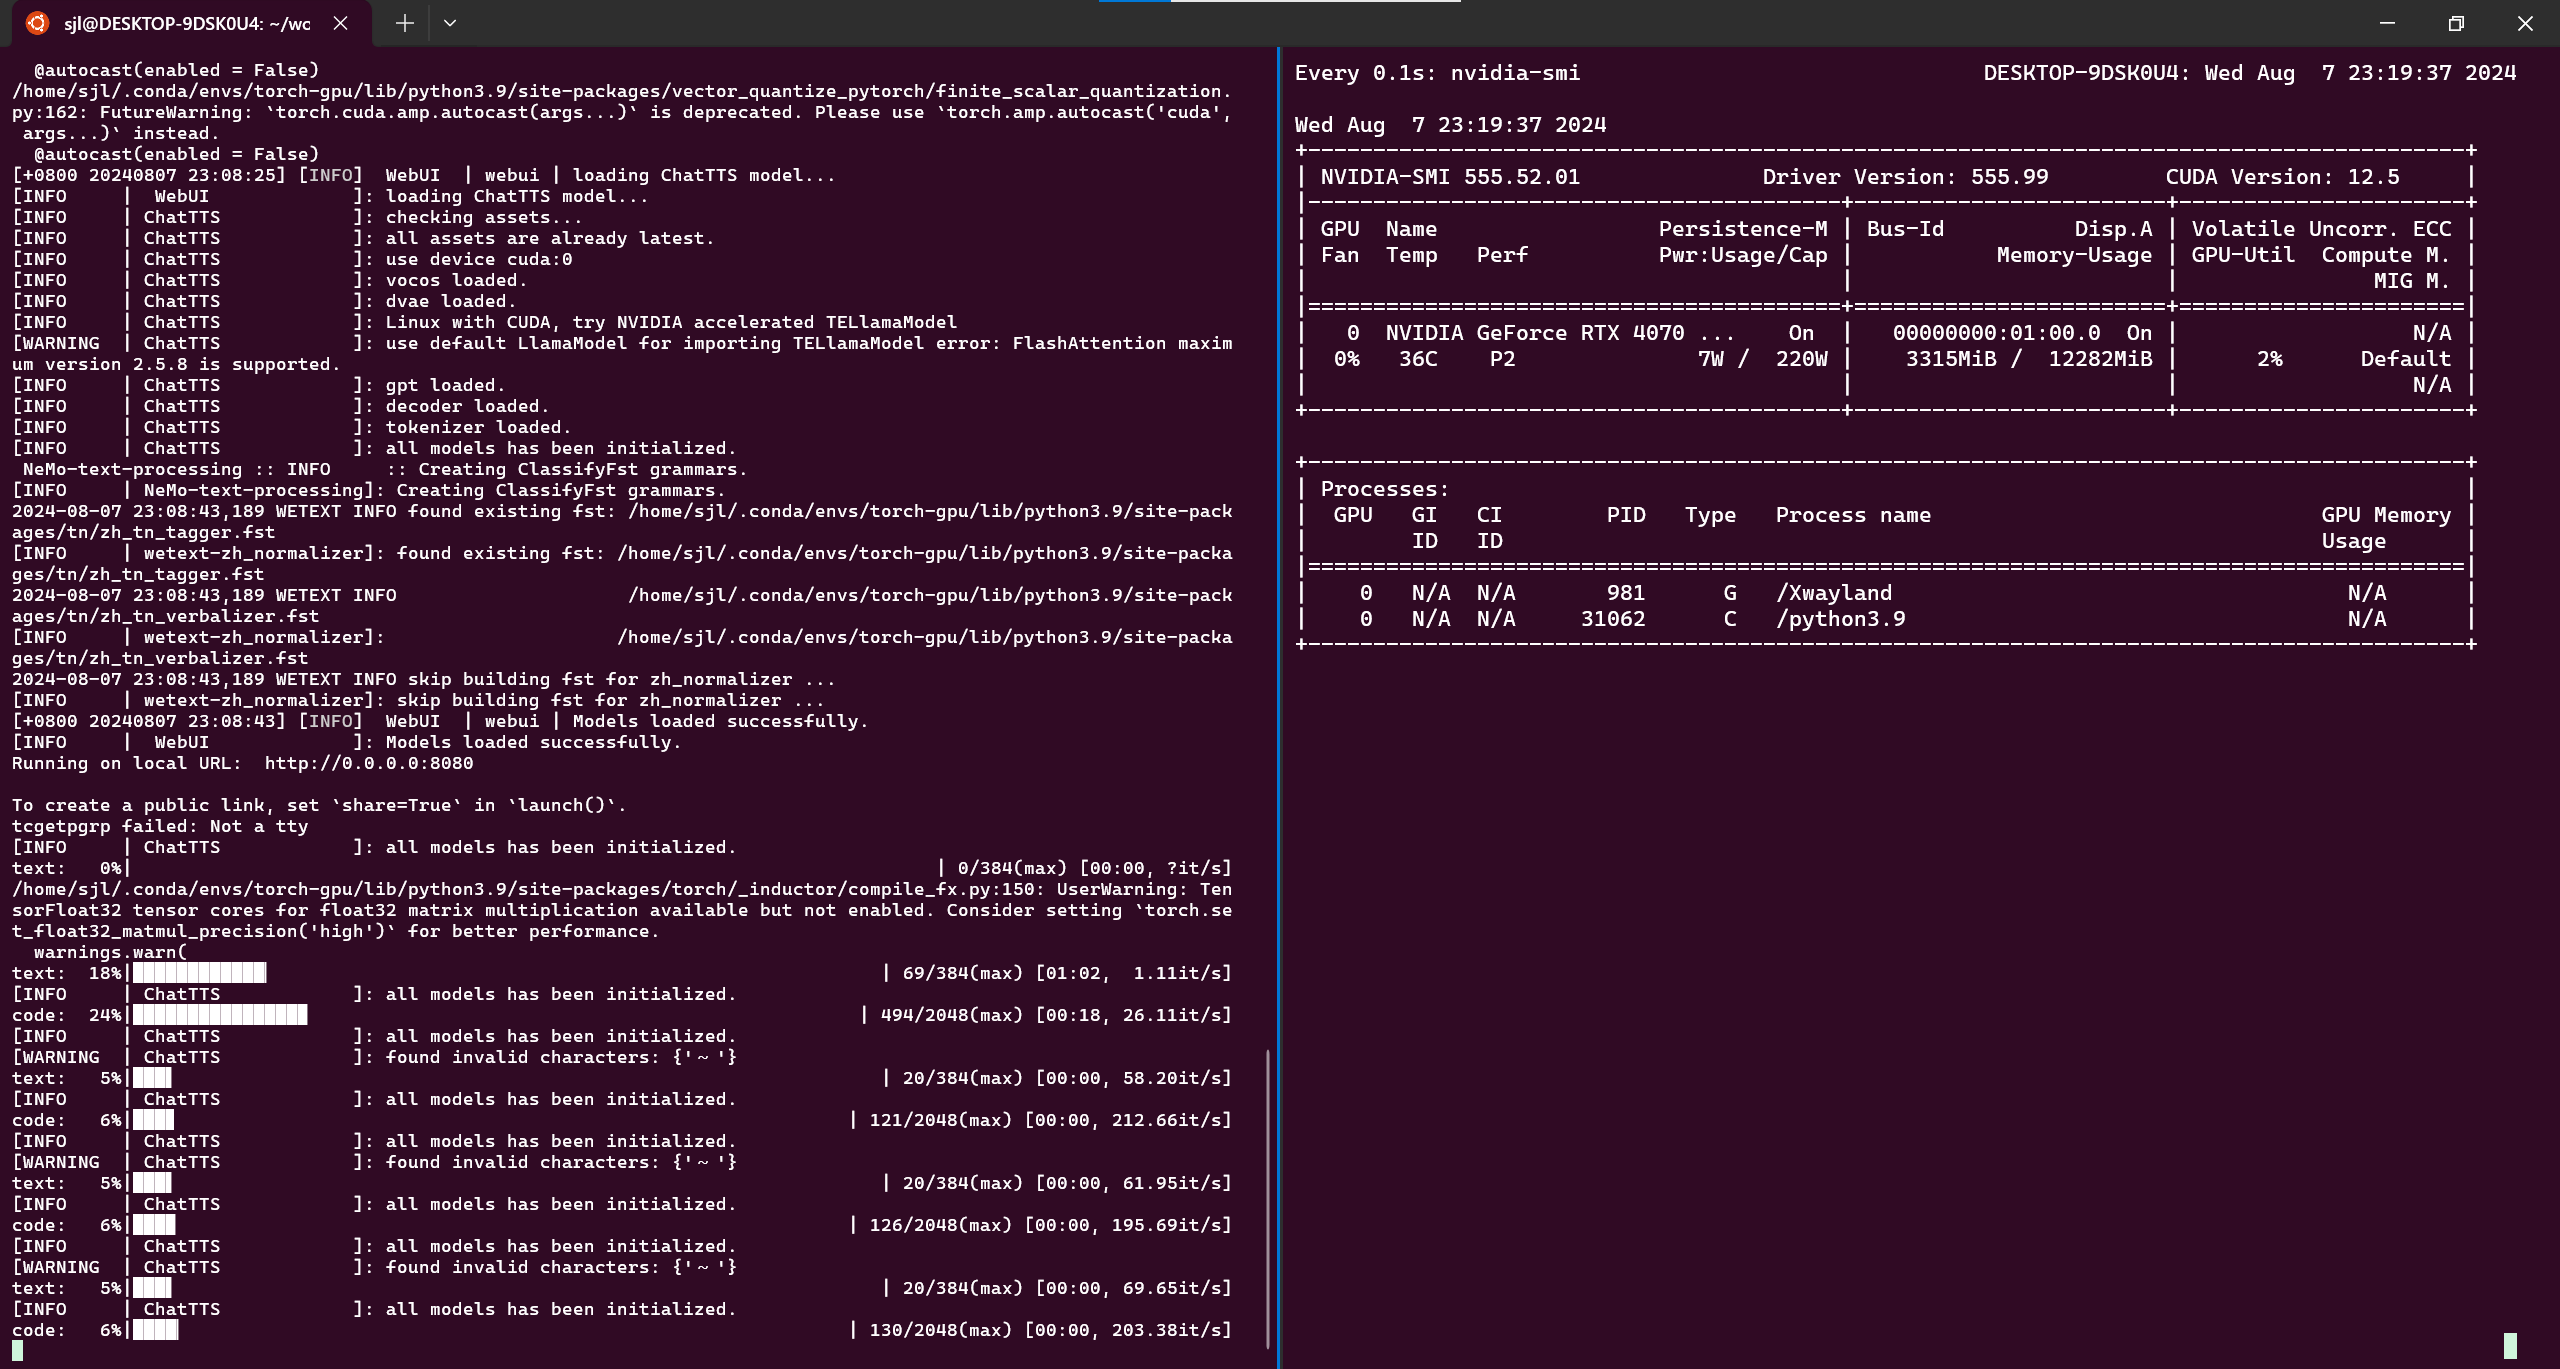Click the Ubuntu icon on the terminal tab
The height and width of the screenshot is (1369, 2560).
click(37, 23)
